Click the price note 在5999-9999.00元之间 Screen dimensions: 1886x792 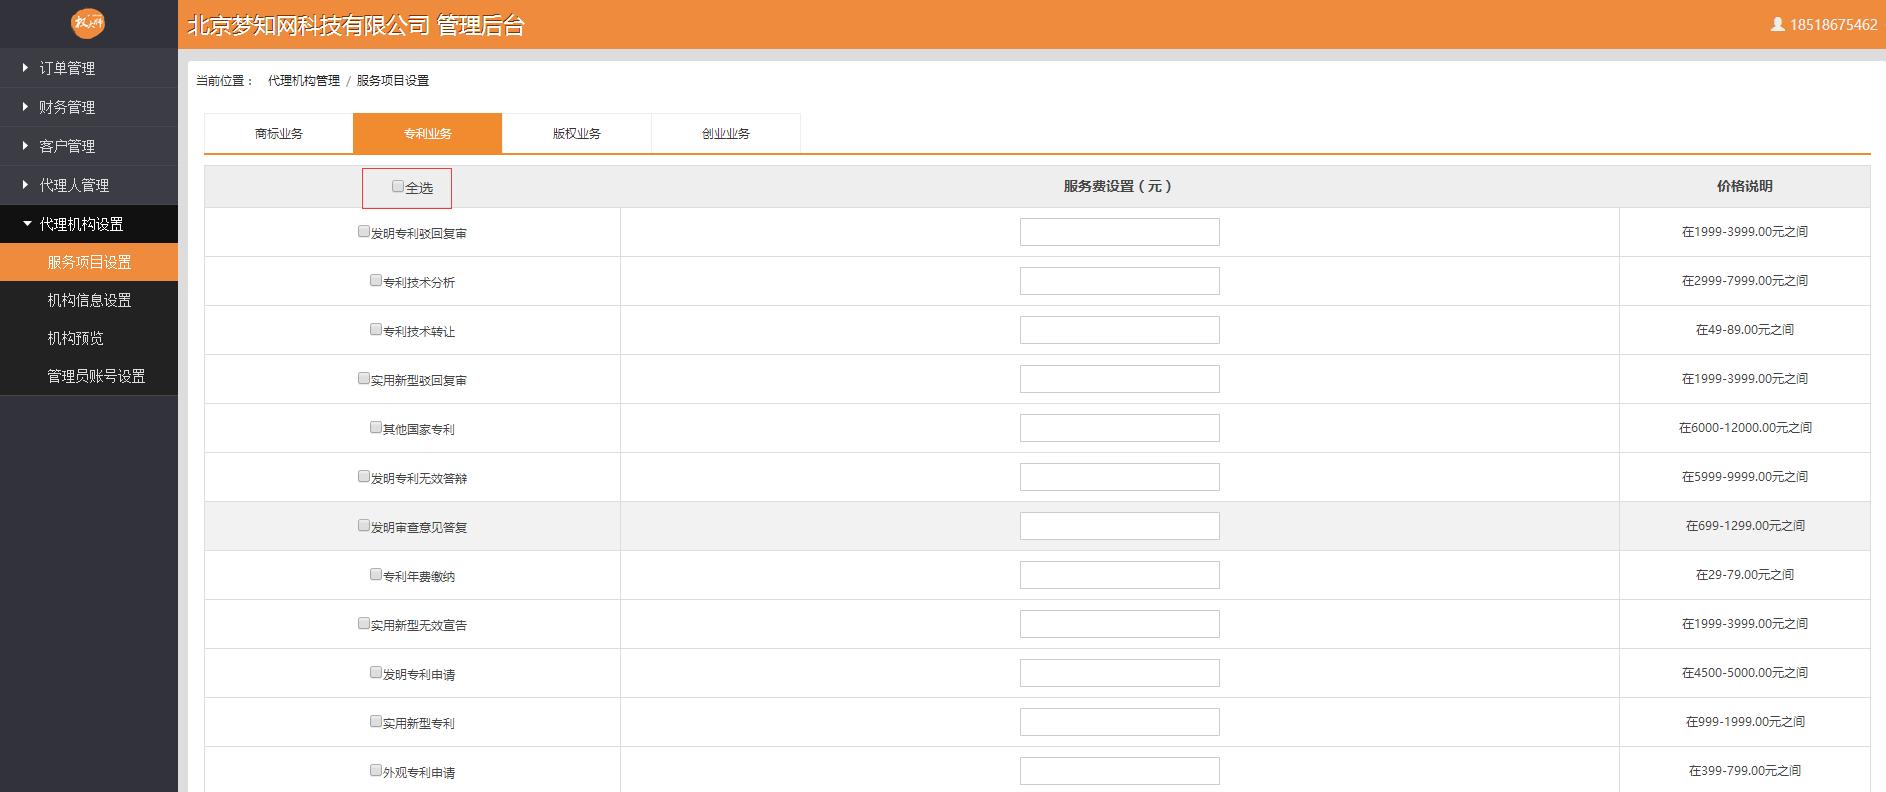click(1745, 477)
